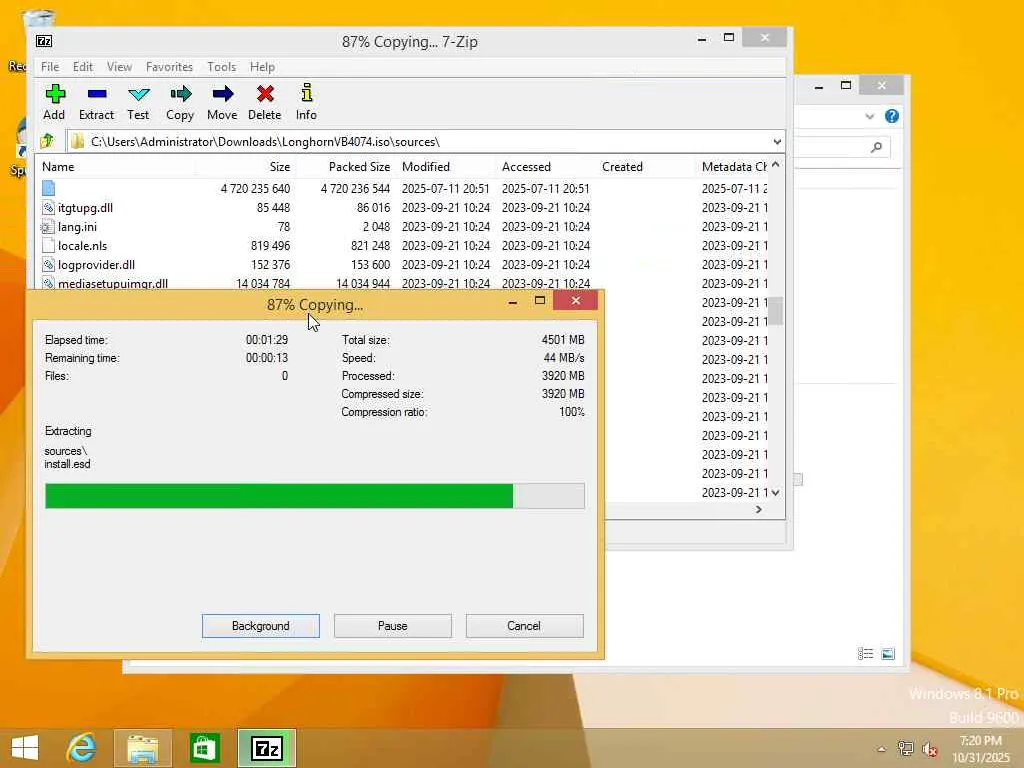Launch Internet Explorer from taskbar

pyautogui.click(x=81, y=748)
